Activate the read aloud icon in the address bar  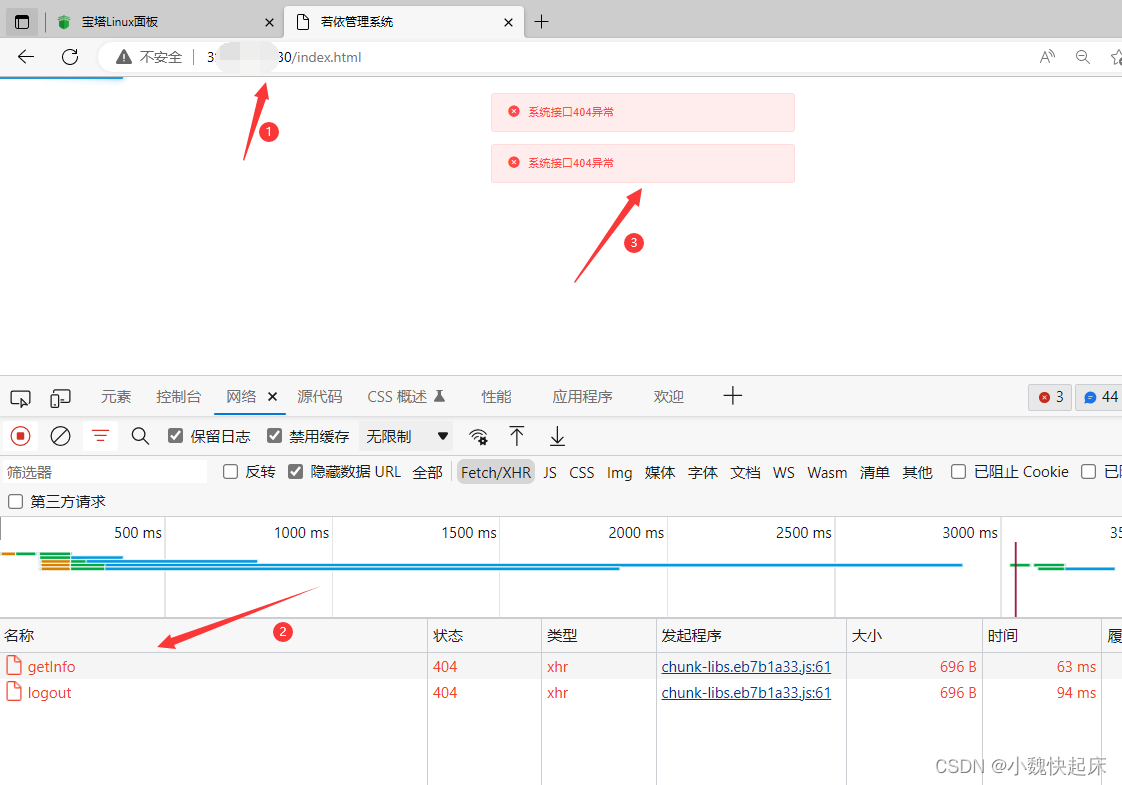point(1047,57)
